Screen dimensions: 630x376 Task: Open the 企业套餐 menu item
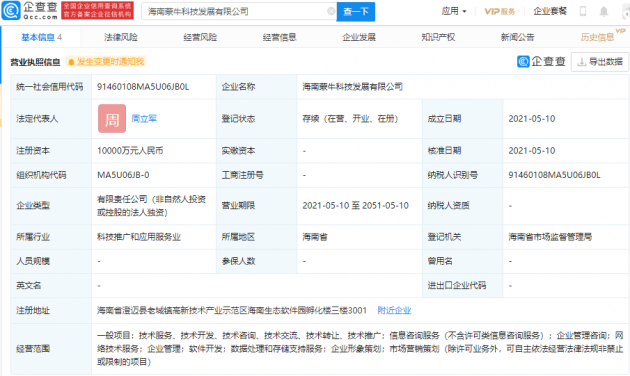click(x=550, y=11)
